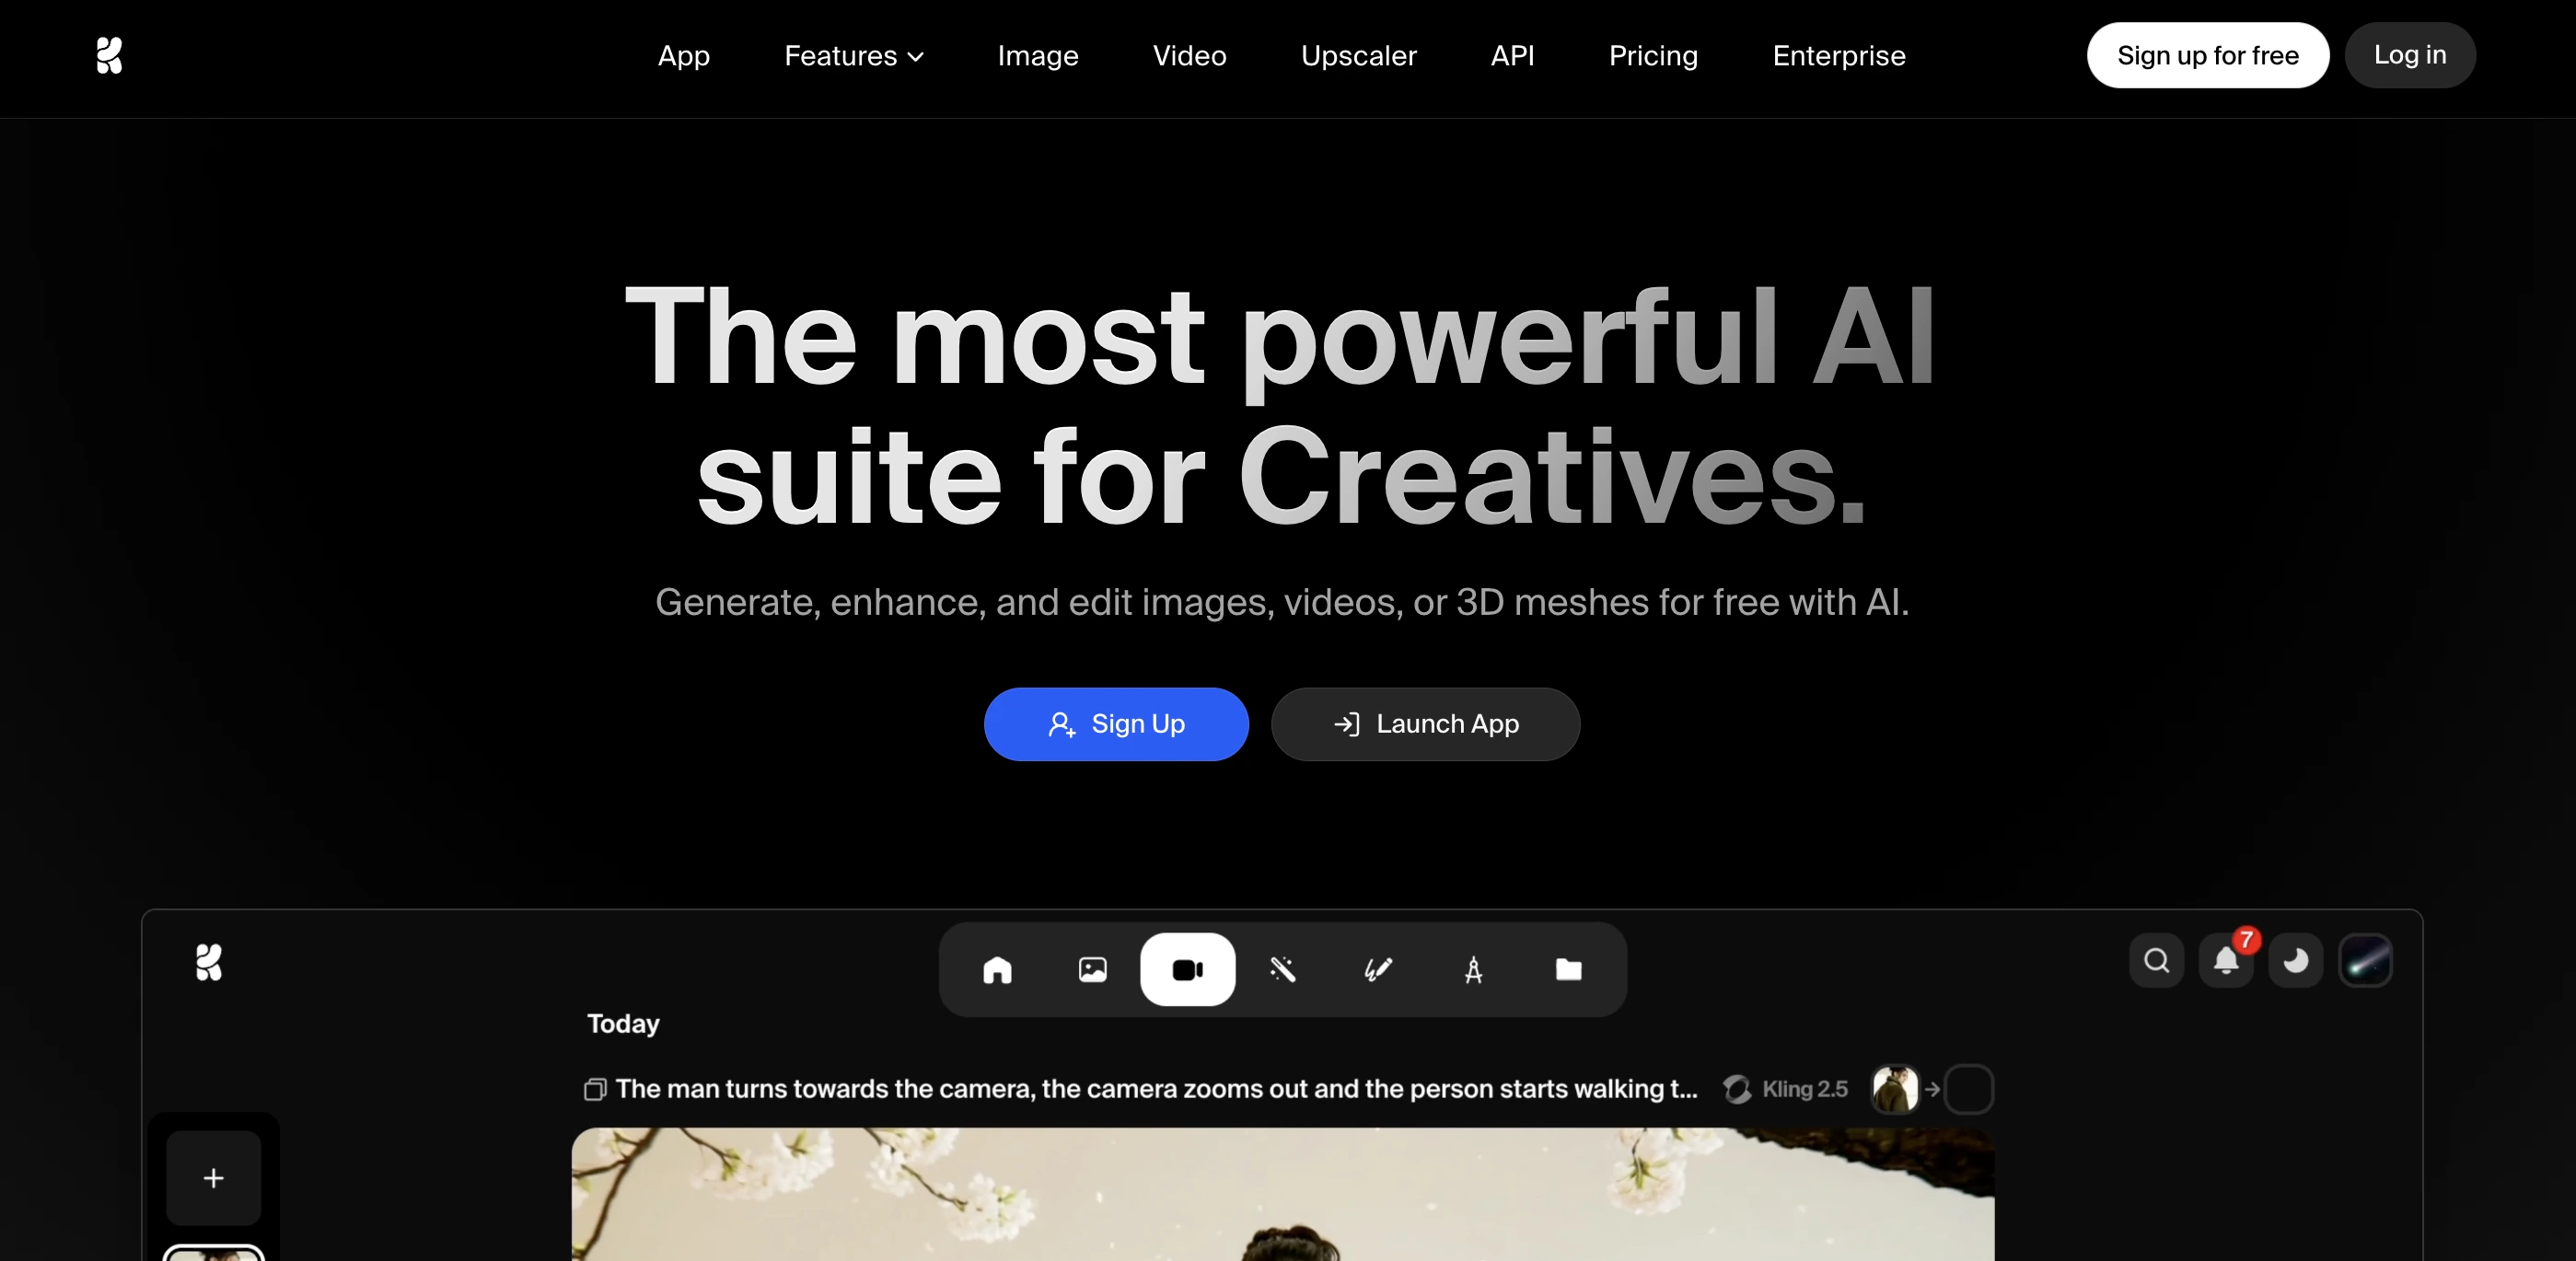Viewport: 2576px width, 1261px height.
Task: Click the blue Sign Up button
Action: coord(1115,724)
